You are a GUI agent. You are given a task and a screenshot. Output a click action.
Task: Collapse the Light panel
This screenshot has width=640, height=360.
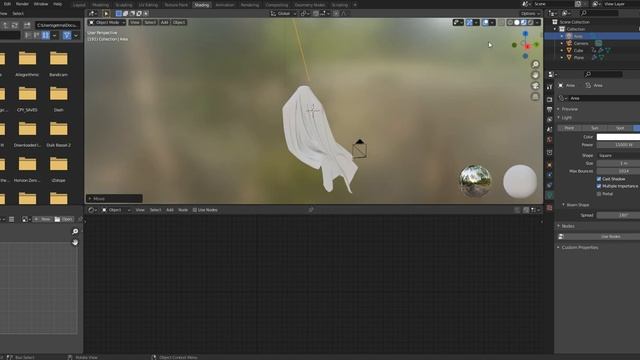point(566,118)
